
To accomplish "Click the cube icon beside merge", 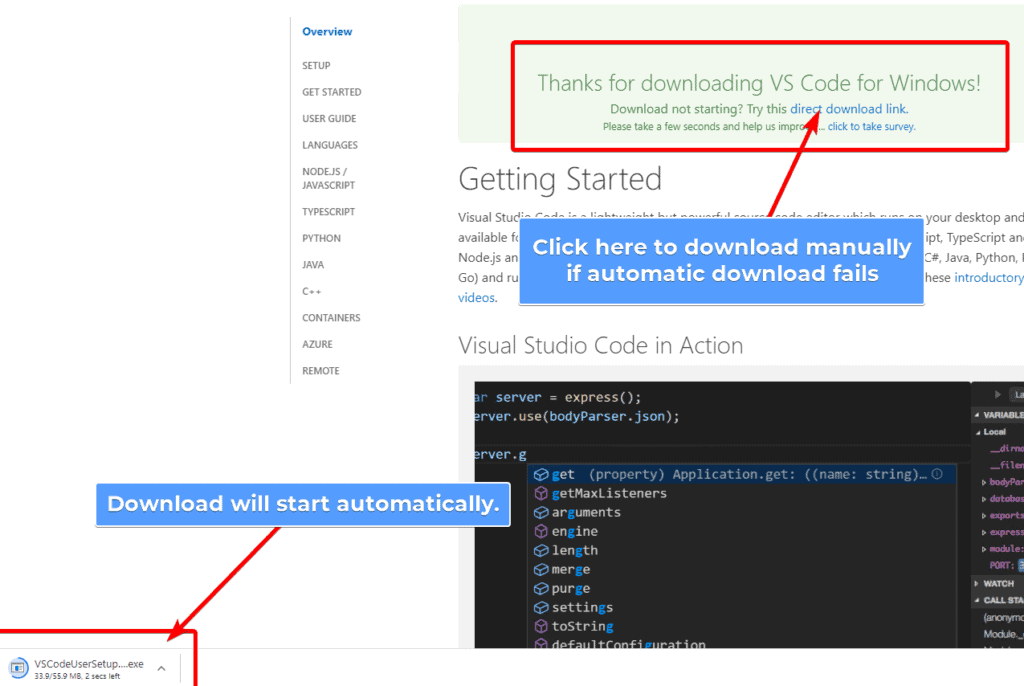I will (x=541, y=569).
